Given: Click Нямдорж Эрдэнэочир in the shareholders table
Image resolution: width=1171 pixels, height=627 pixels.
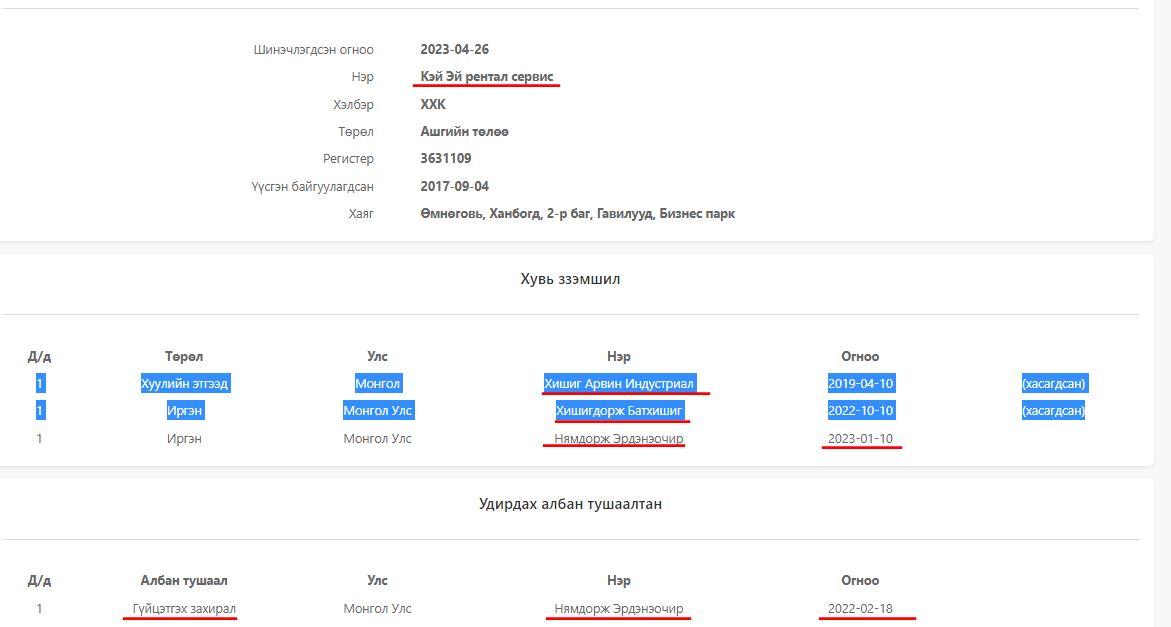Looking at the screenshot, I should tap(619, 438).
